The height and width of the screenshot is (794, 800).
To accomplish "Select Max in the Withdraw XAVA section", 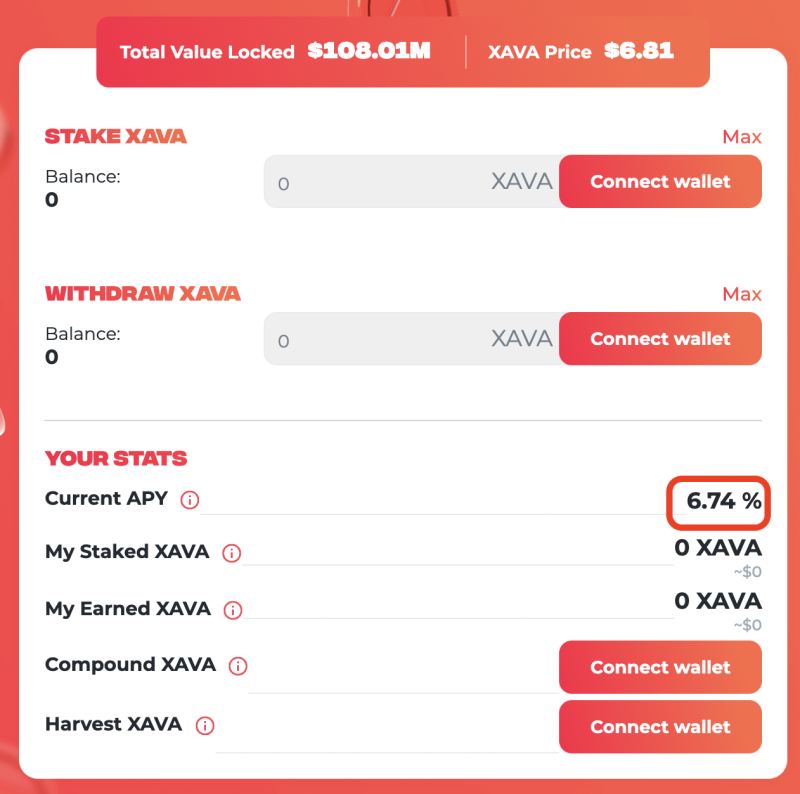I will point(742,294).
